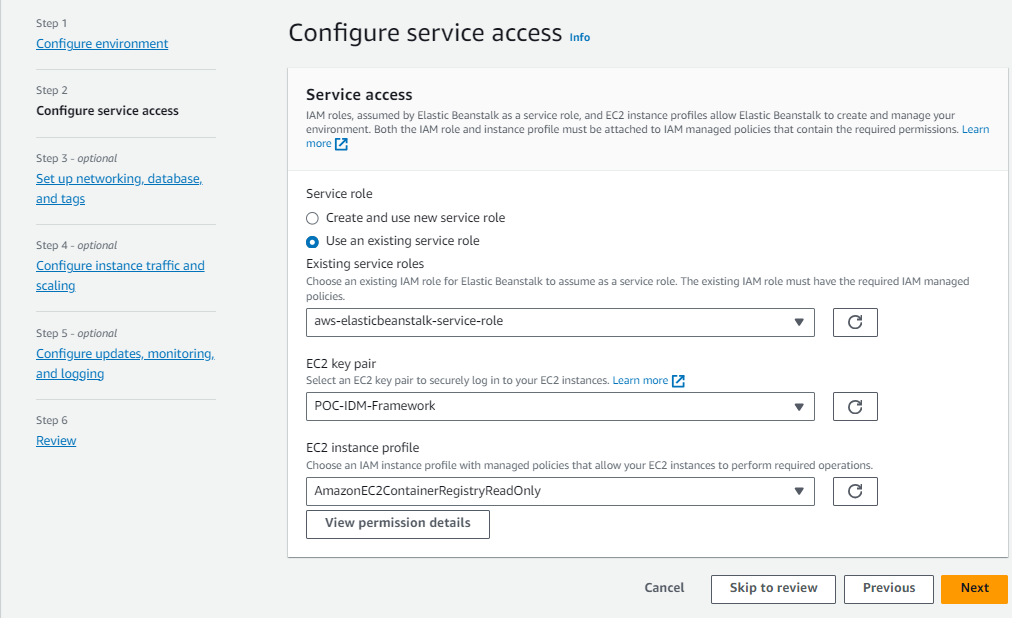Refresh the EC2 instance profile list
Viewport: 1012px width, 618px height.
click(855, 492)
